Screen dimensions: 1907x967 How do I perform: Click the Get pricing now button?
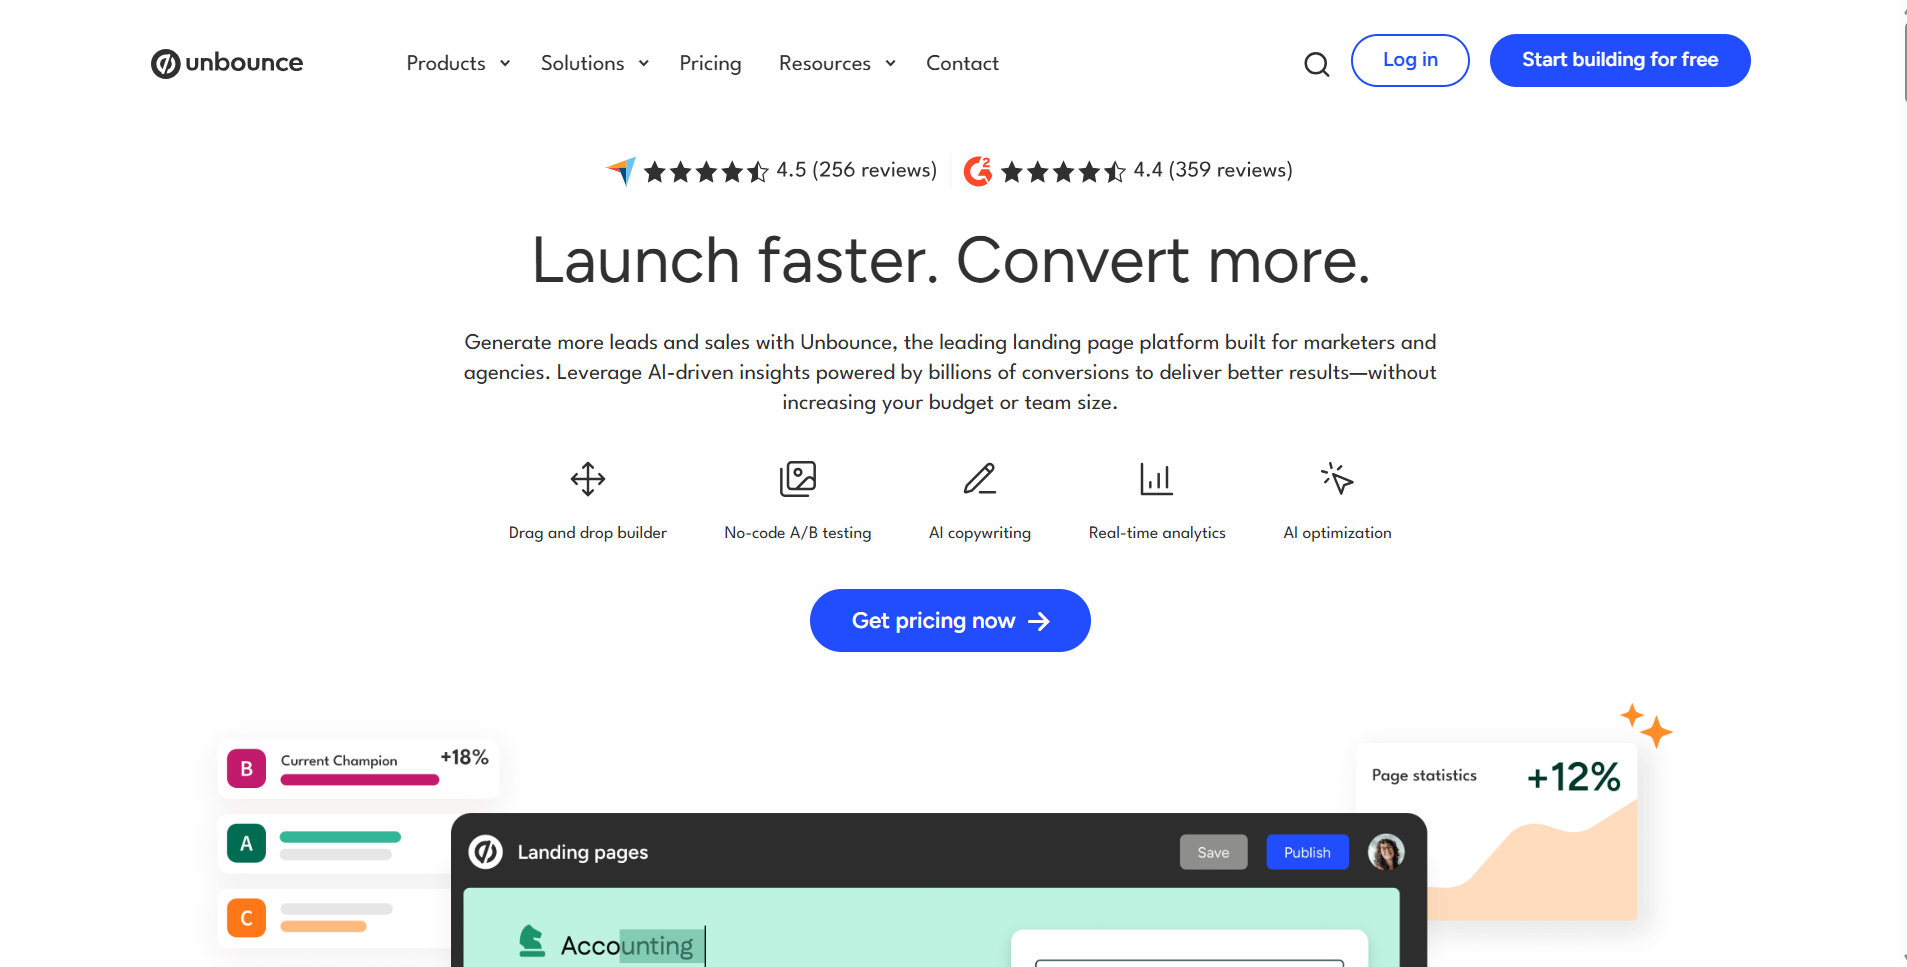950,621
